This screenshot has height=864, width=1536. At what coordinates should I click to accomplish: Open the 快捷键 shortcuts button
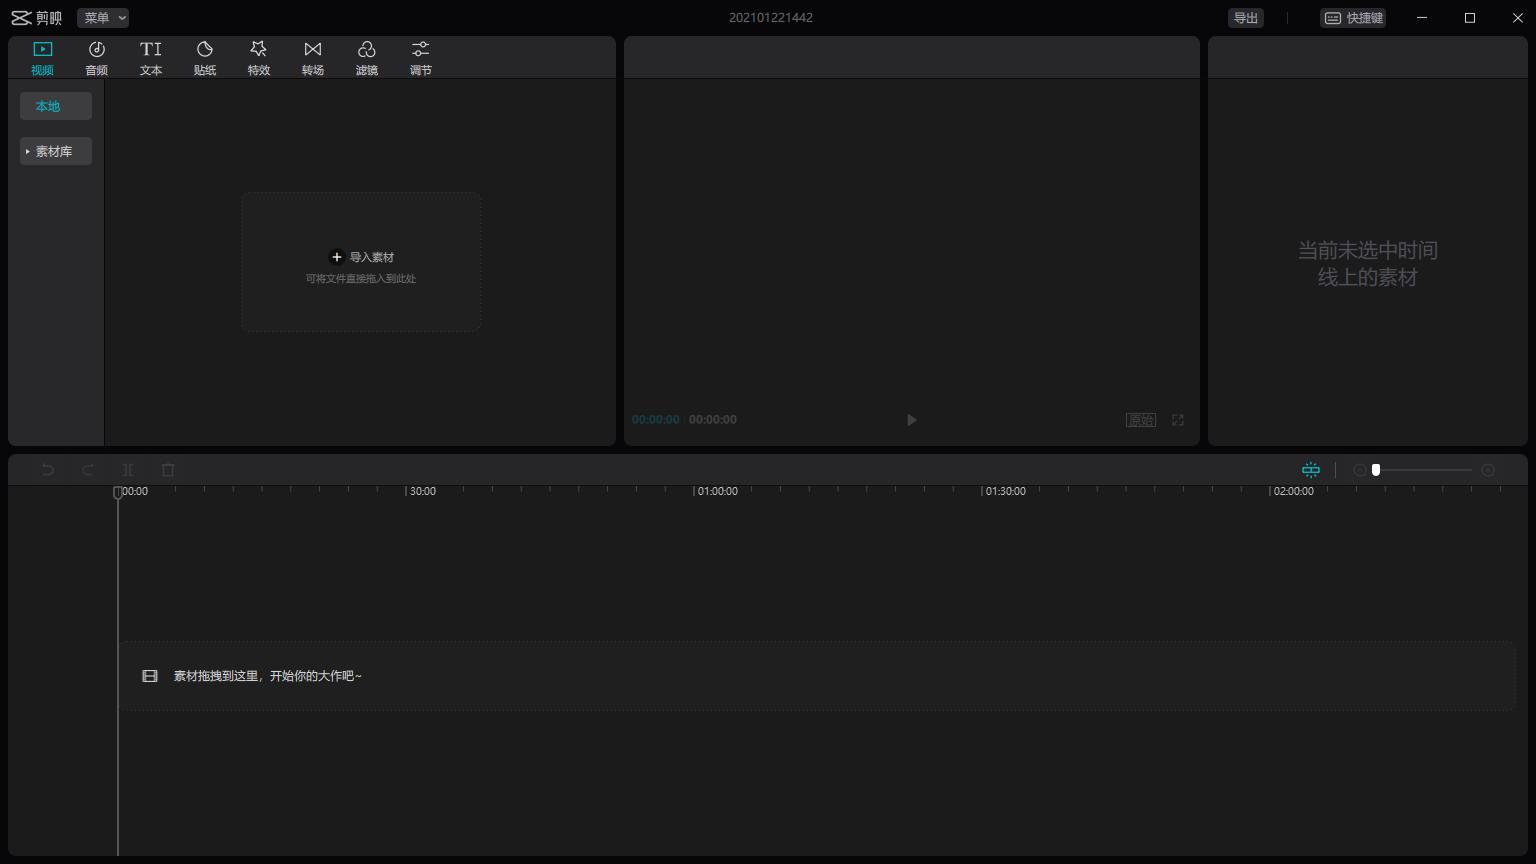(x=1353, y=18)
